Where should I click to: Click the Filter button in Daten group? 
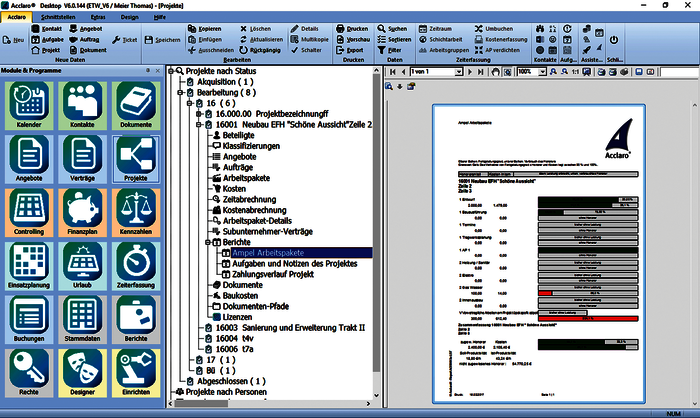tap(390, 50)
